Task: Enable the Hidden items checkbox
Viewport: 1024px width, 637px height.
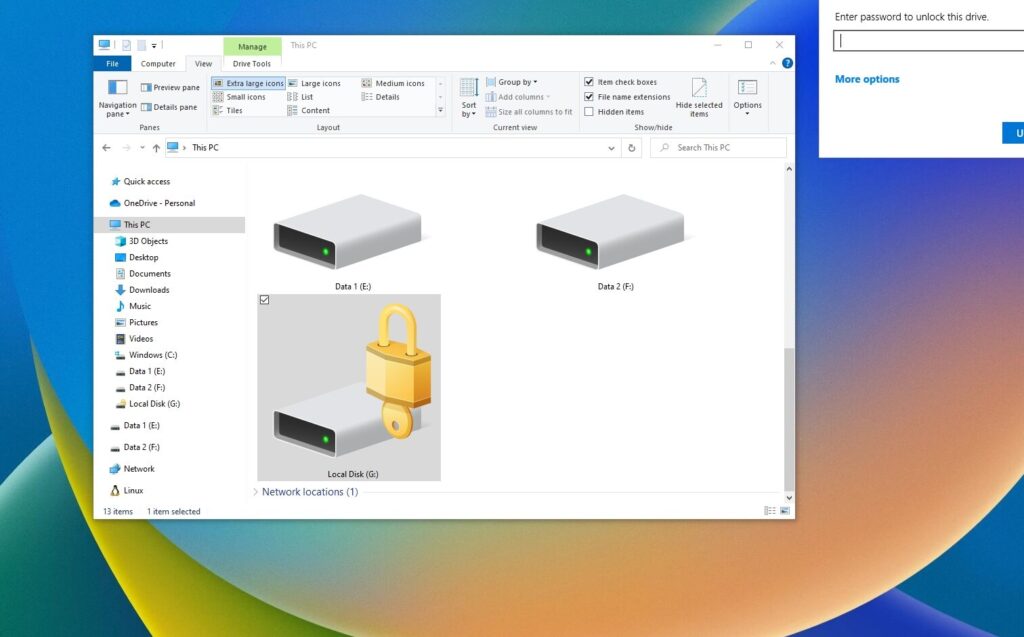Action: [x=589, y=112]
